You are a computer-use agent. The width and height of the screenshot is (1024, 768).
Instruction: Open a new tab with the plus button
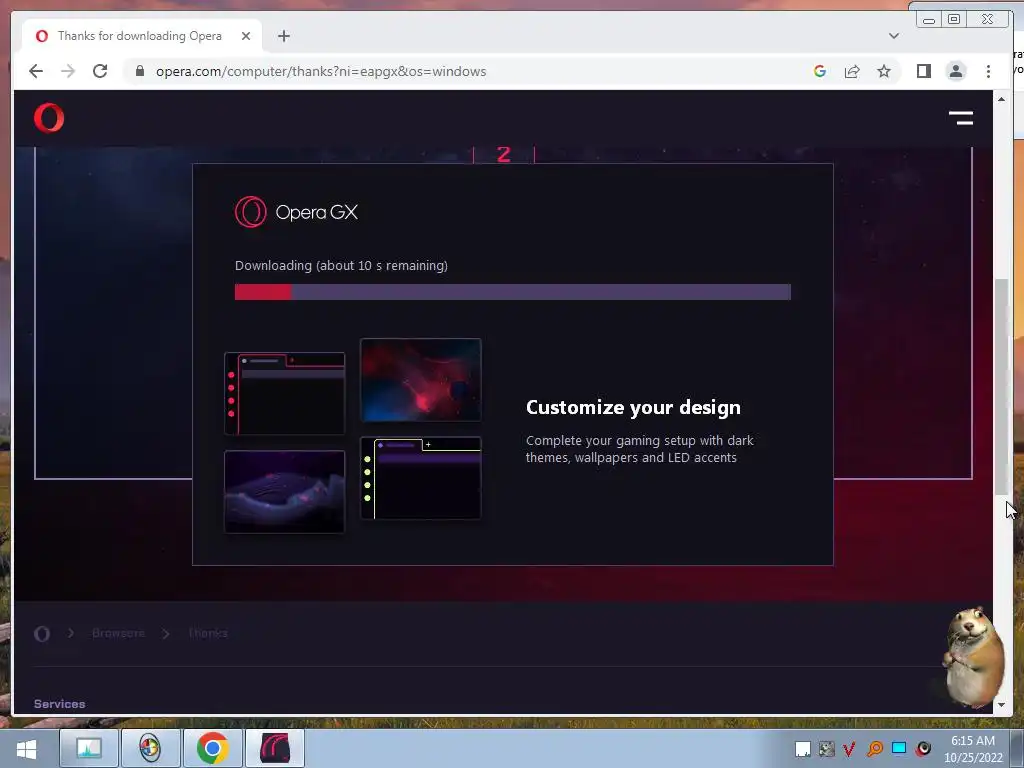pyautogui.click(x=283, y=36)
